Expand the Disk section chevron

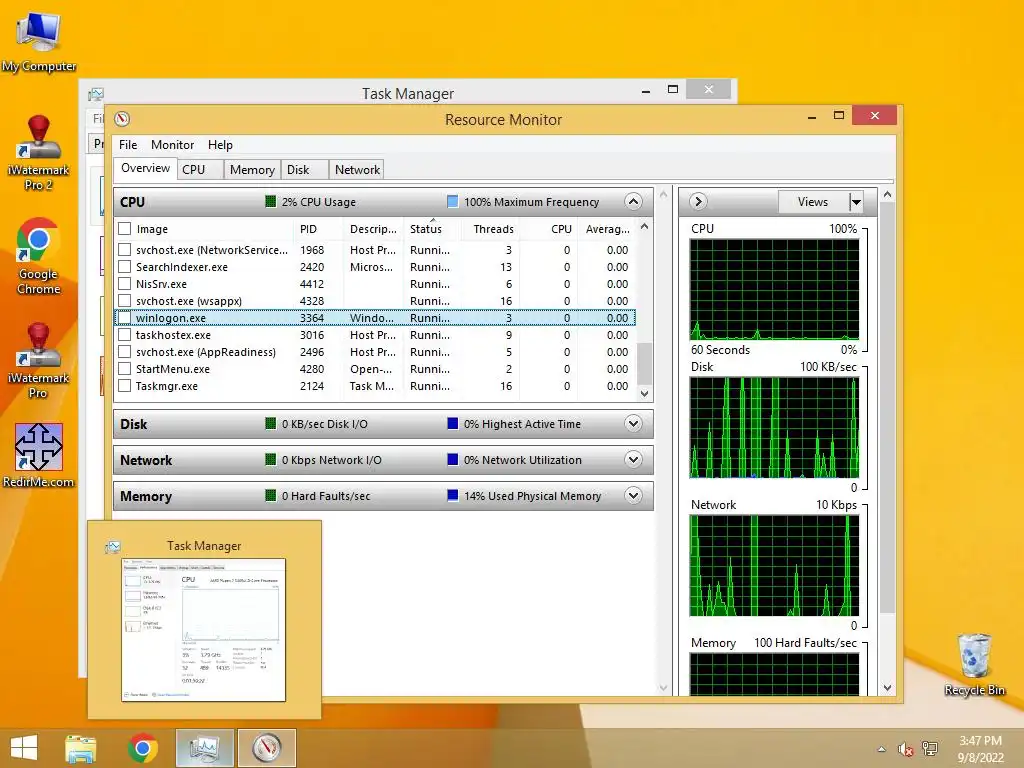tap(633, 423)
